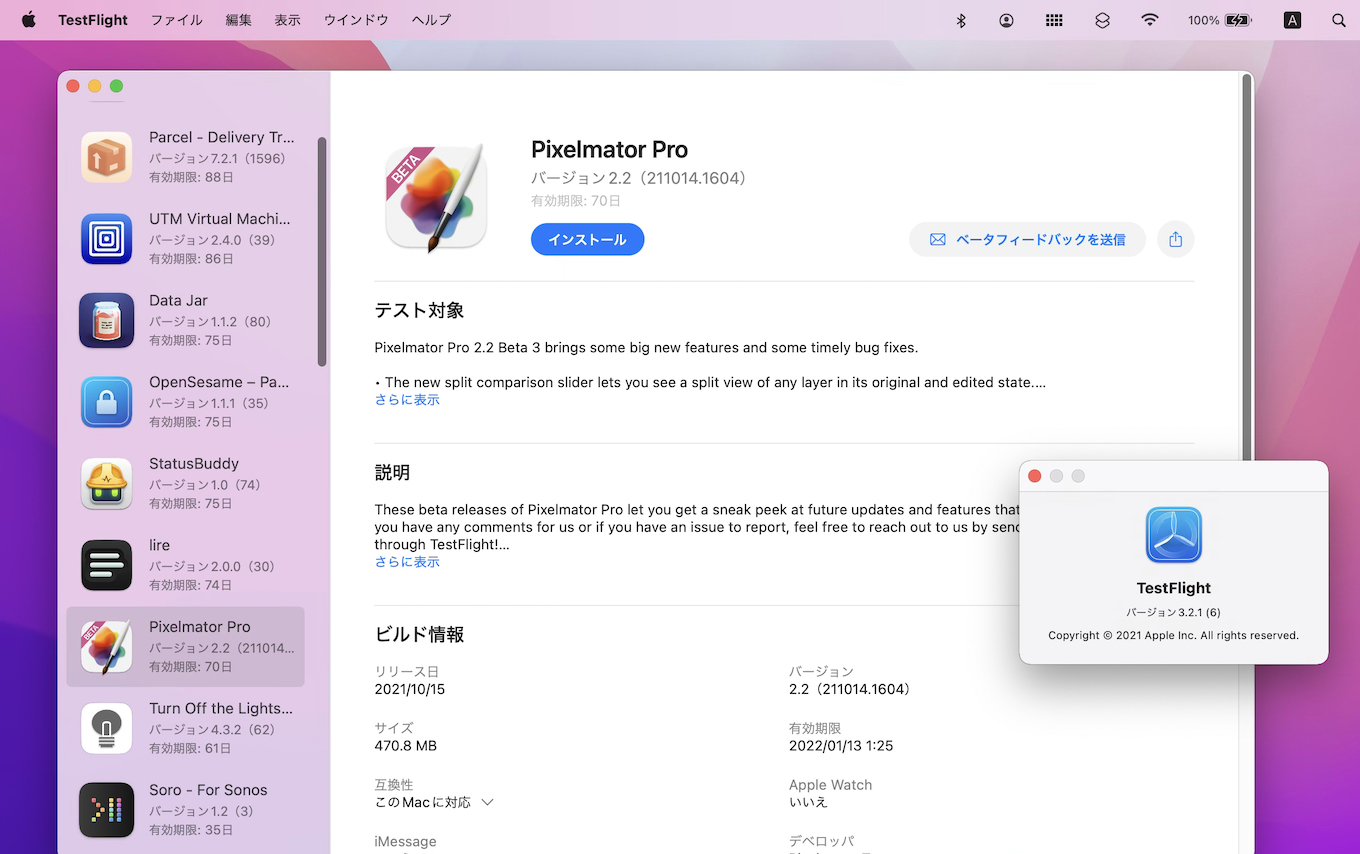Click the battery status icon

coord(1238,20)
